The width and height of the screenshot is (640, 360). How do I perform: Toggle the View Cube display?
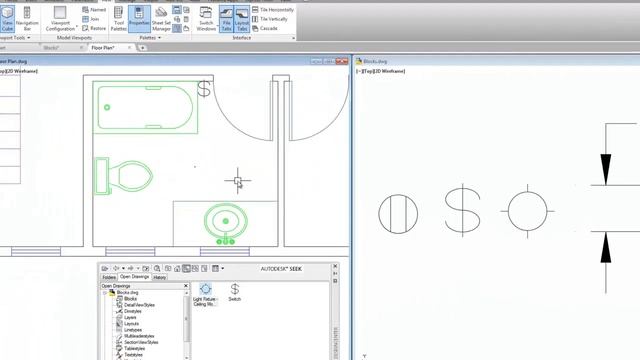(x=7, y=19)
